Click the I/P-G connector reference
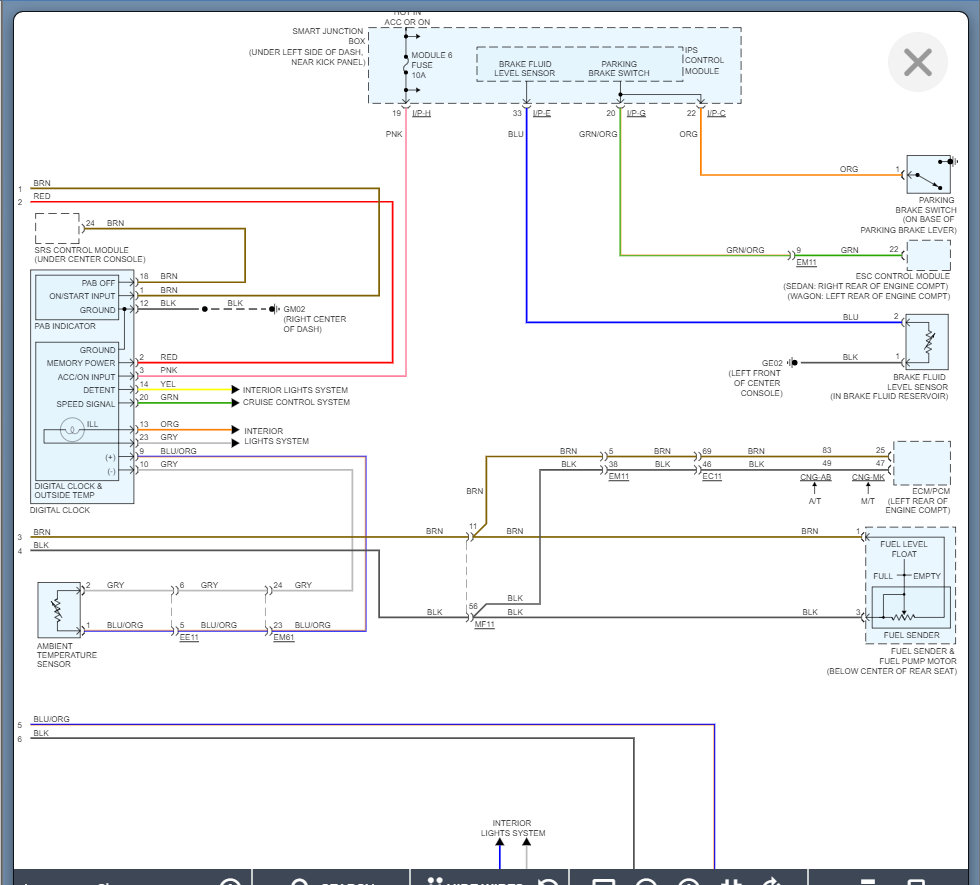The image size is (980, 885). tap(636, 113)
